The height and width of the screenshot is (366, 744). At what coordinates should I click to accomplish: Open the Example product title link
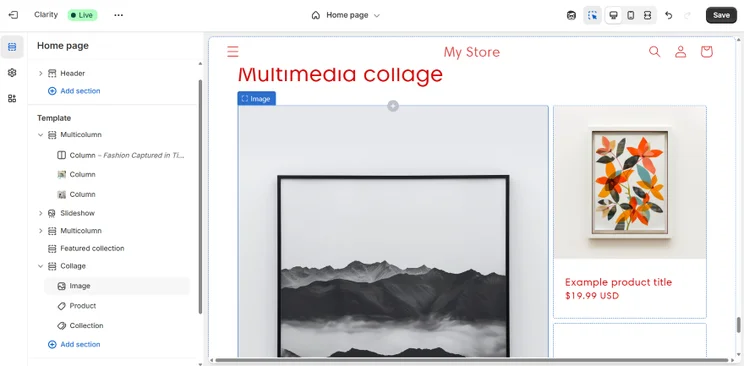[x=618, y=282]
